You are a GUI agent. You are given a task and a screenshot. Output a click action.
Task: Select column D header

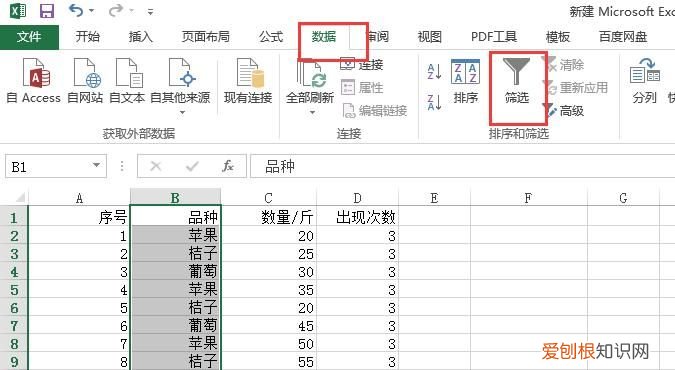tap(357, 198)
